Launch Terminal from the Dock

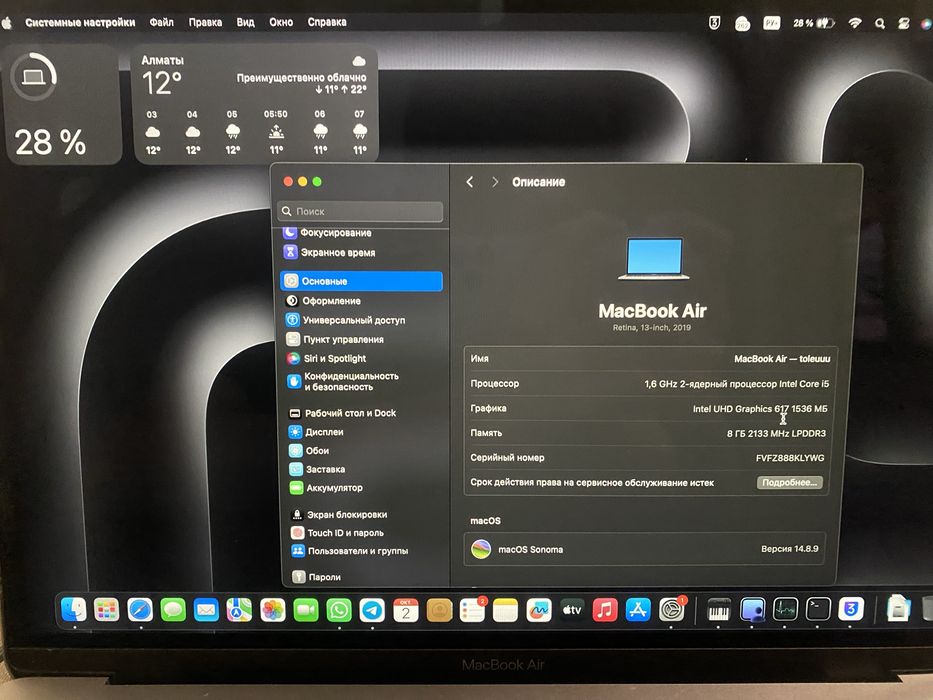pyautogui.click(x=818, y=610)
